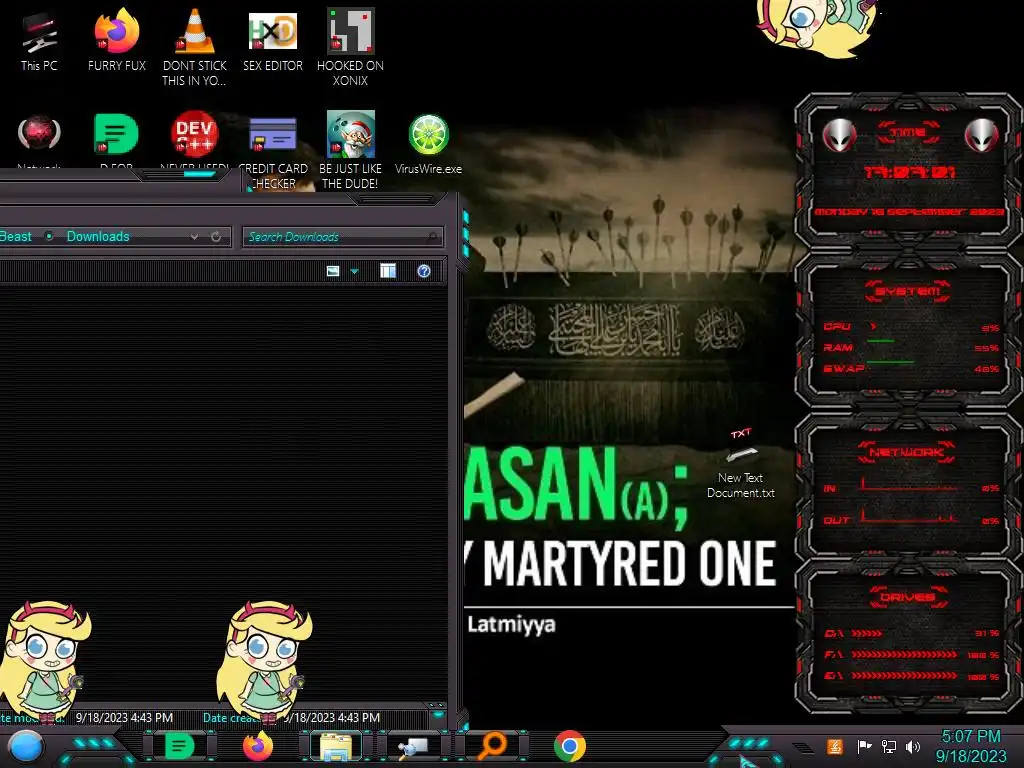
Task: Launch the HOOKED ON XONIX game icon
Action: 350,46
